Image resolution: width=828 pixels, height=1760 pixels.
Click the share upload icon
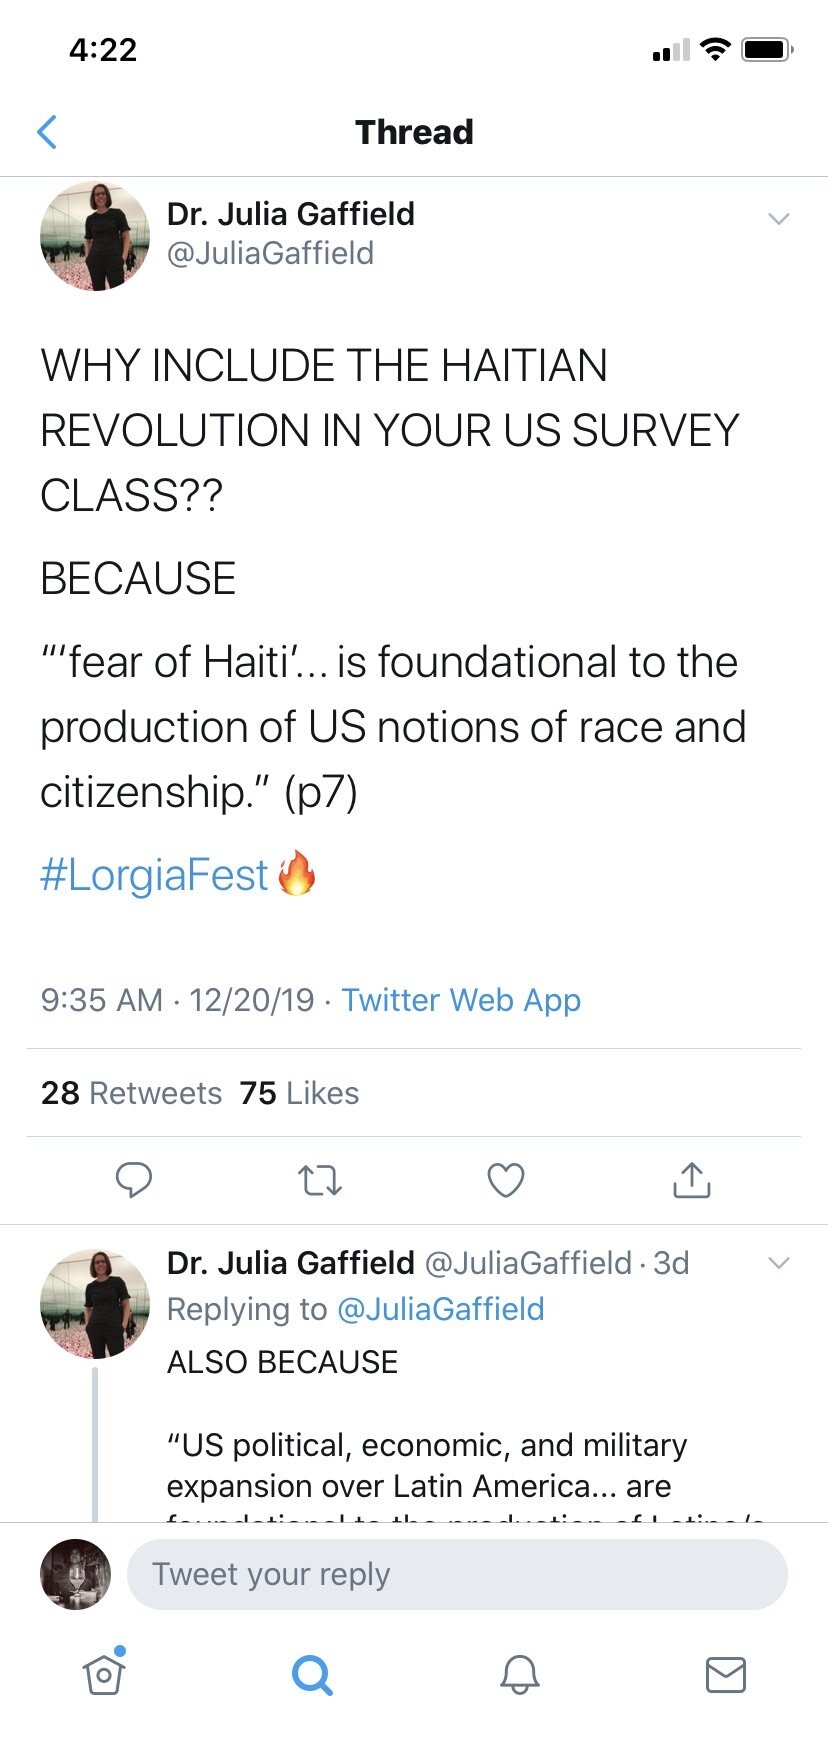pyautogui.click(x=692, y=1180)
